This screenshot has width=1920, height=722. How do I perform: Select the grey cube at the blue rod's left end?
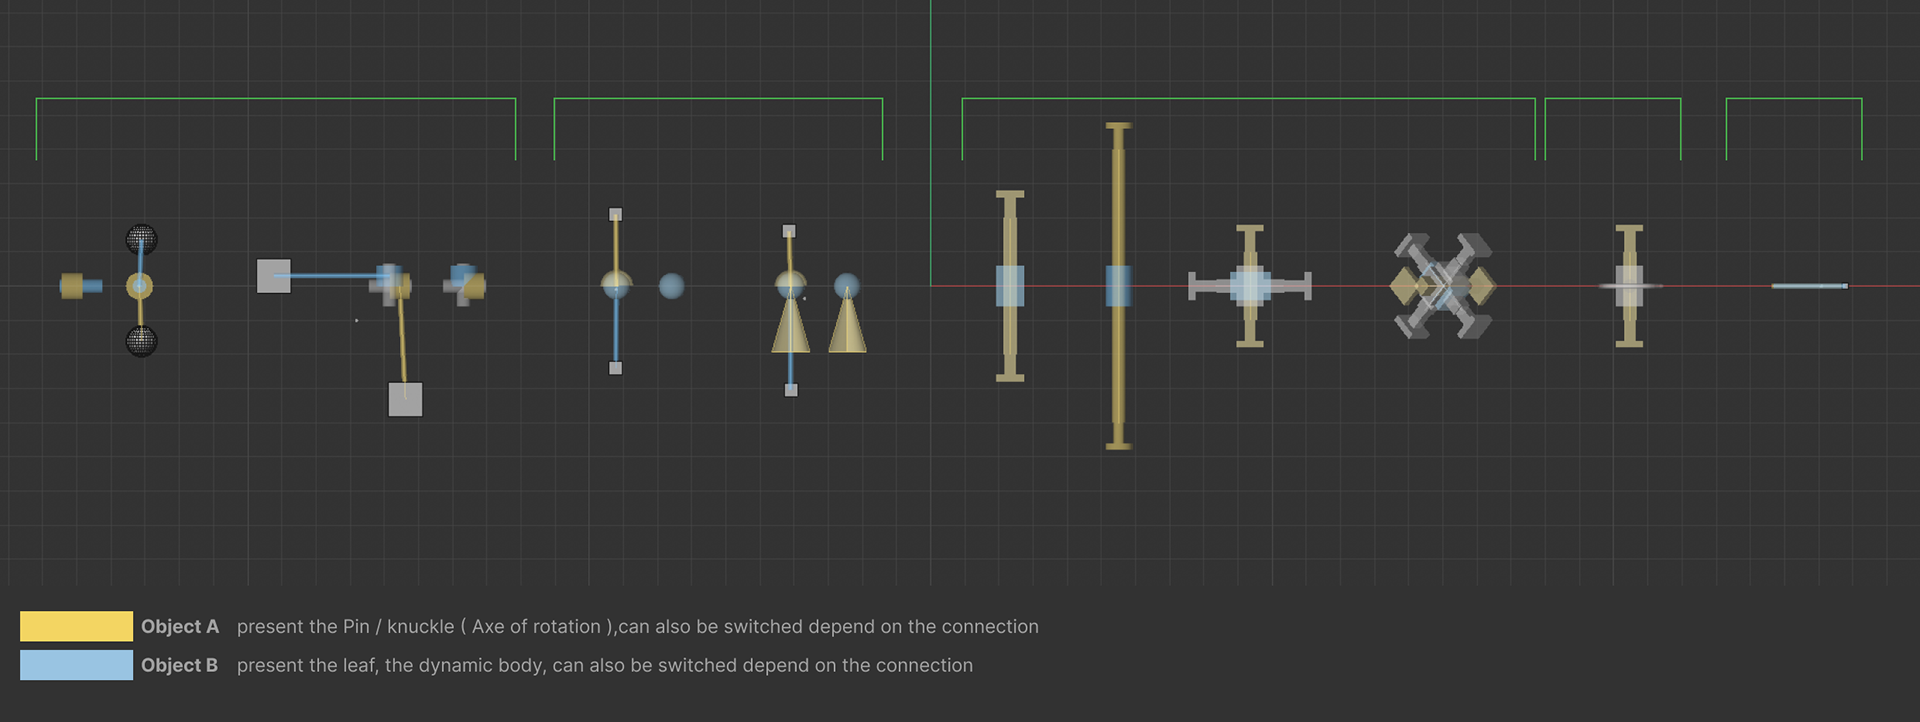click(x=274, y=276)
